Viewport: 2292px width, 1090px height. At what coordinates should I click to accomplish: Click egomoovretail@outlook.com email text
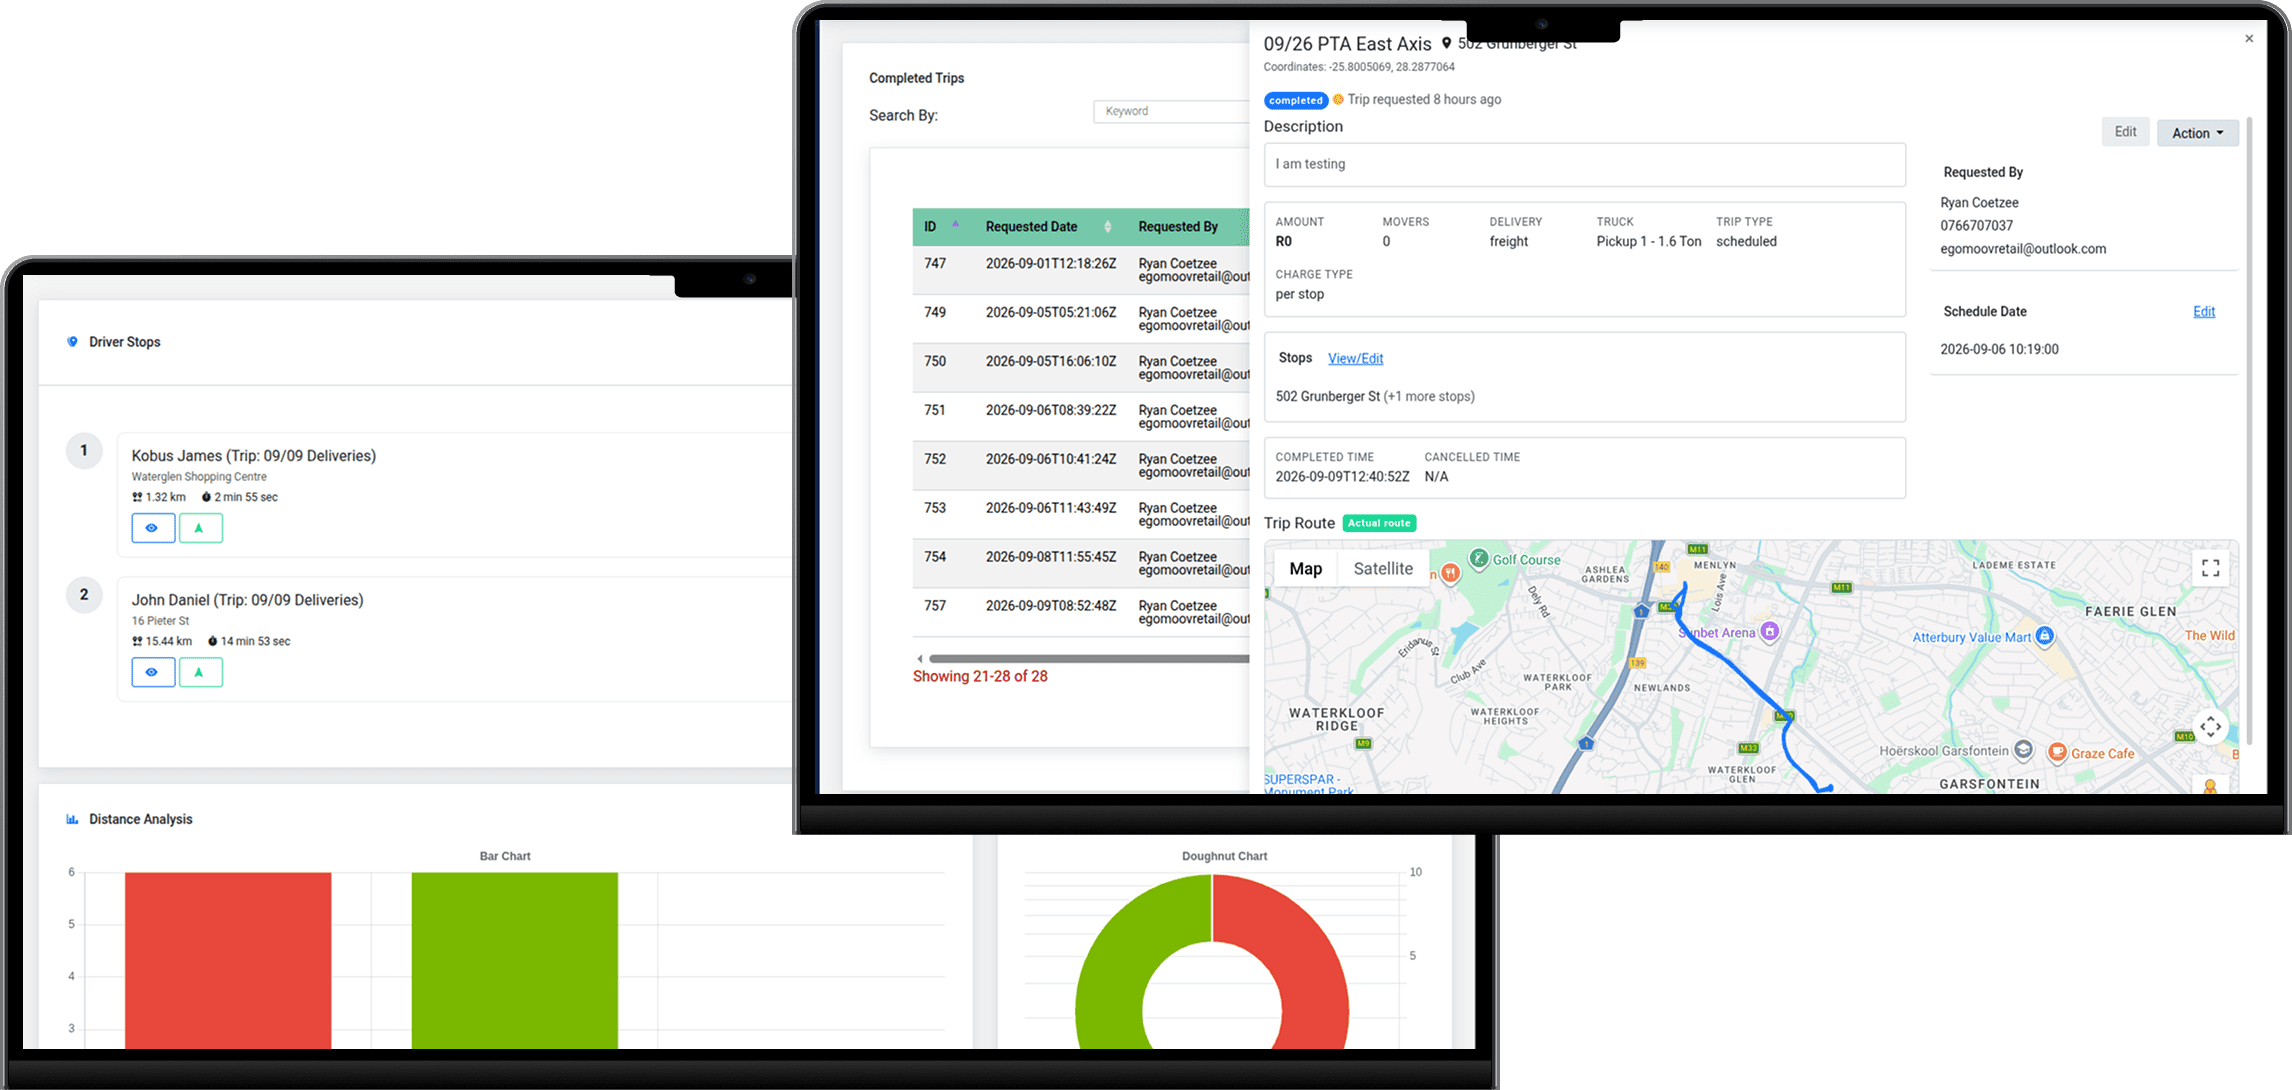pyautogui.click(x=2023, y=249)
